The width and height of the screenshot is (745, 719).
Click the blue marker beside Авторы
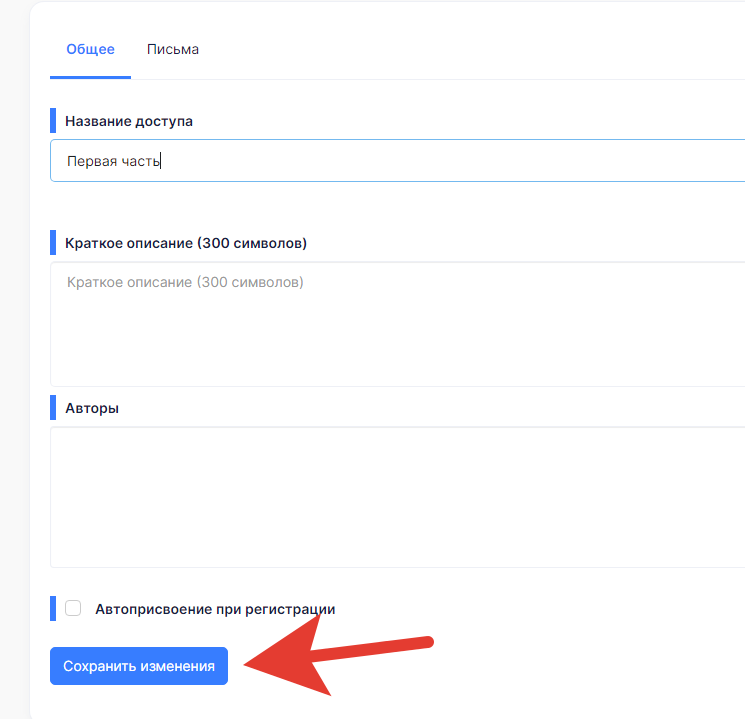(53, 408)
